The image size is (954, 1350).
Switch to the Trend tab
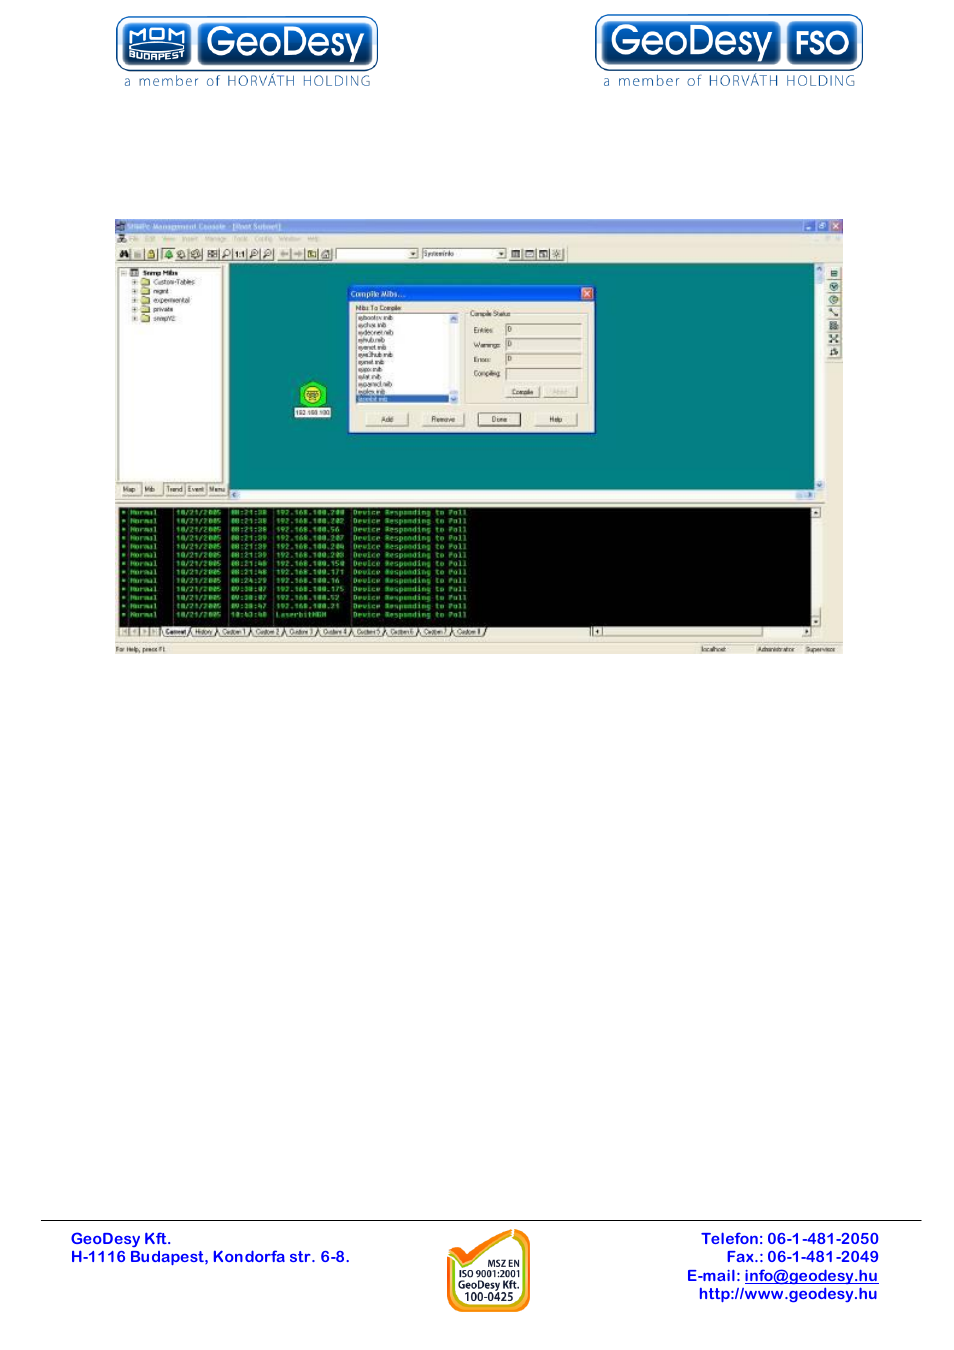pyautogui.click(x=175, y=489)
